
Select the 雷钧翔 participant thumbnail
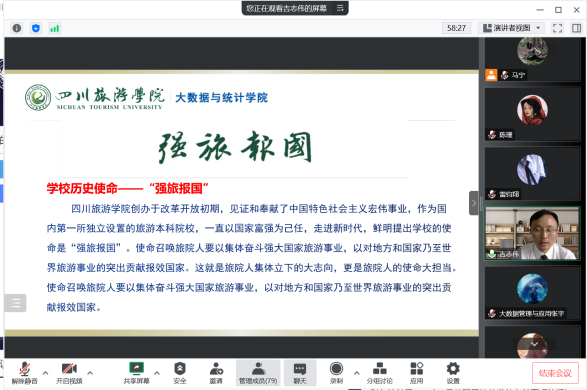tap(532, 174)
